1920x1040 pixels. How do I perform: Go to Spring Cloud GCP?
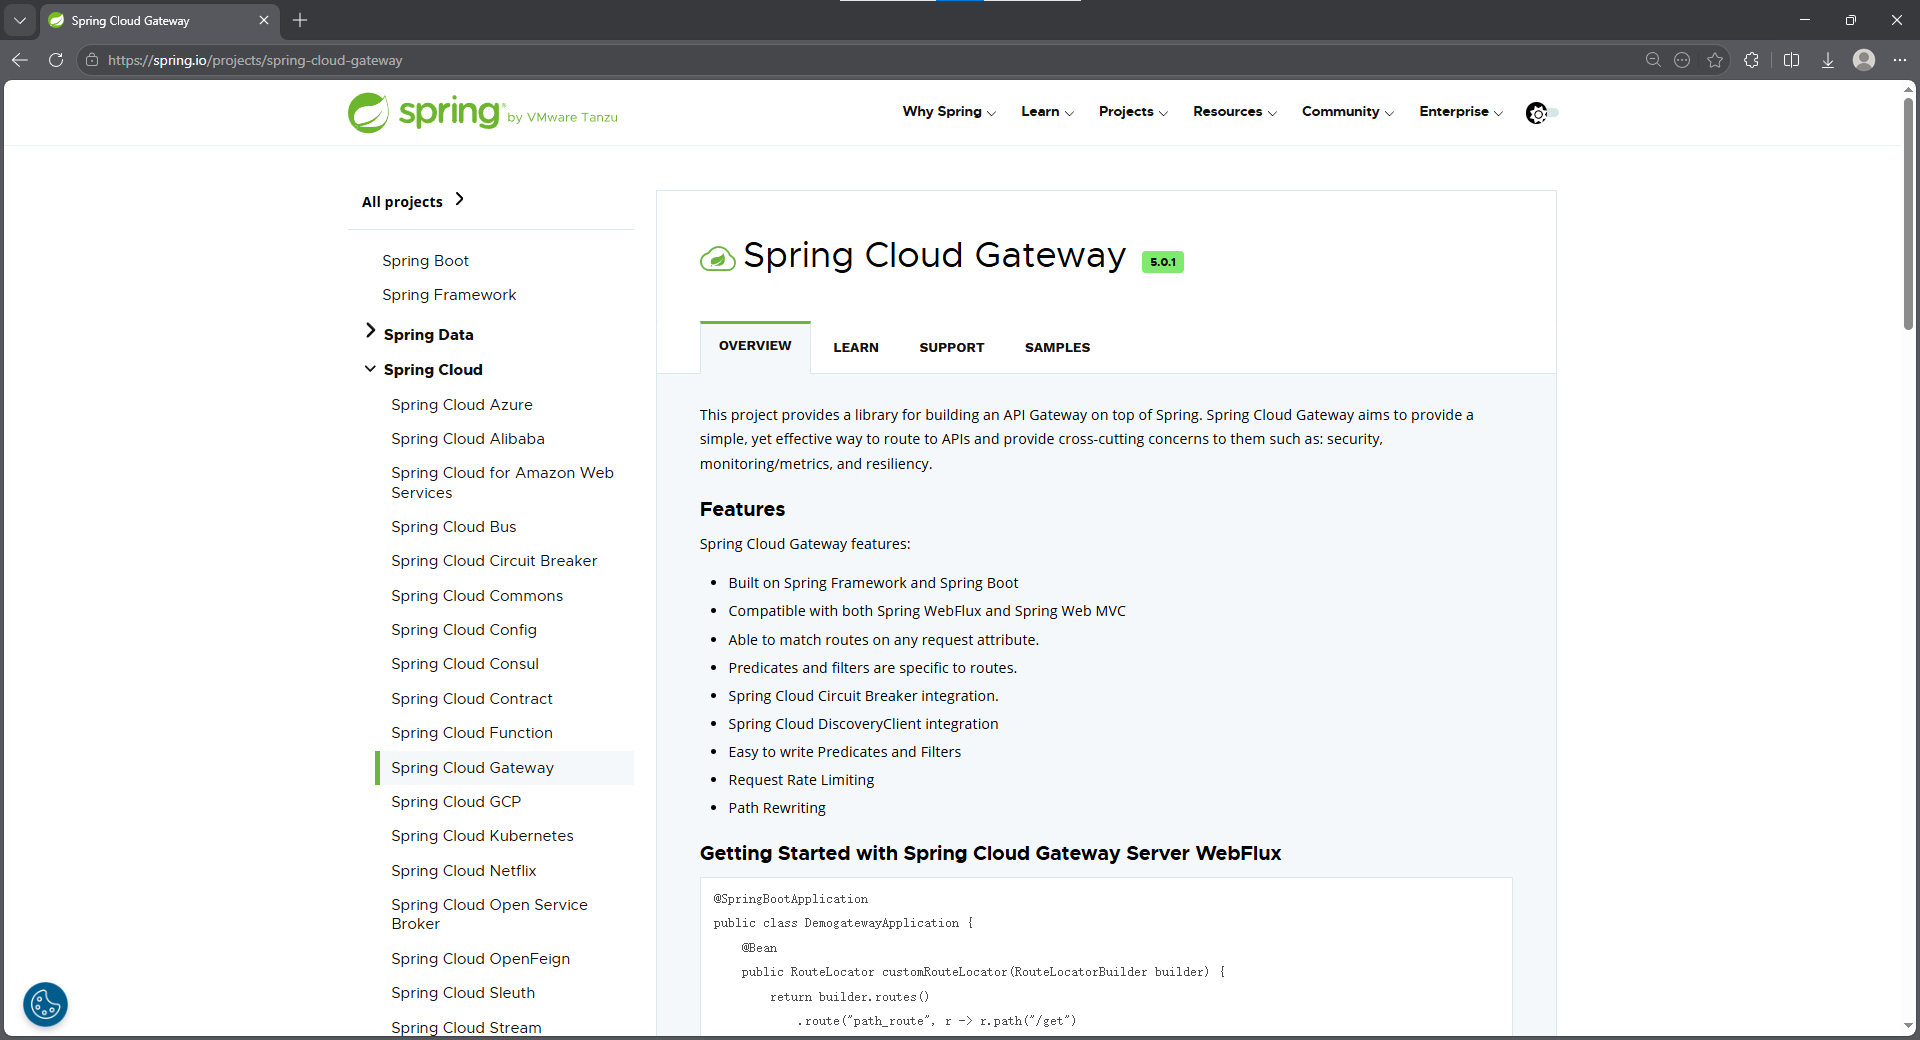[456, 802]
